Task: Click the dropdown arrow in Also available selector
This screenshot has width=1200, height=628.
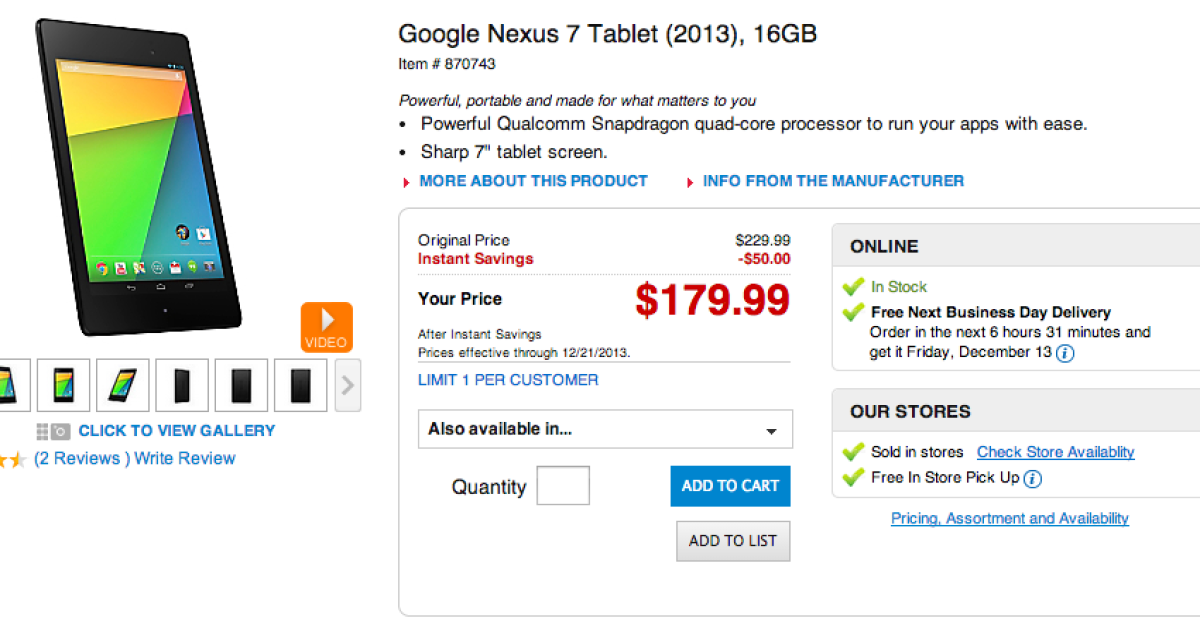Action: pyautogui.click(x=771, y=431)
